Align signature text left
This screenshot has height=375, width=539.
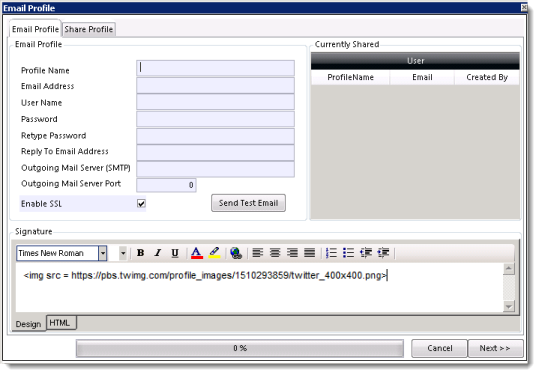pos(257,253)
